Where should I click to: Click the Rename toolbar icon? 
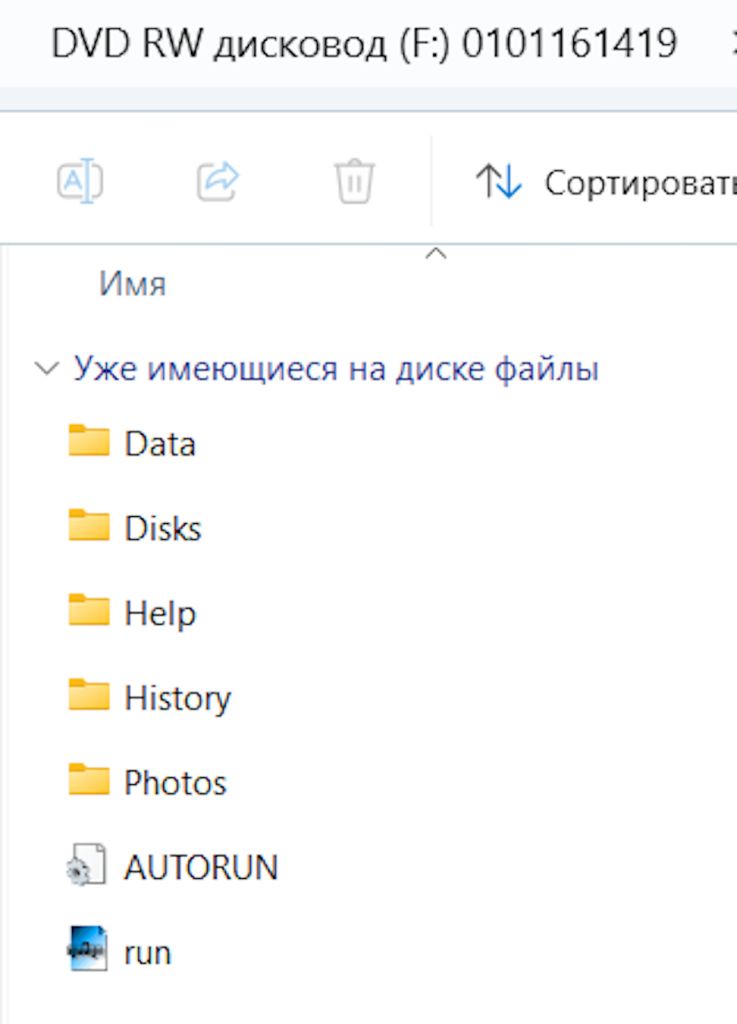point(80,181)
